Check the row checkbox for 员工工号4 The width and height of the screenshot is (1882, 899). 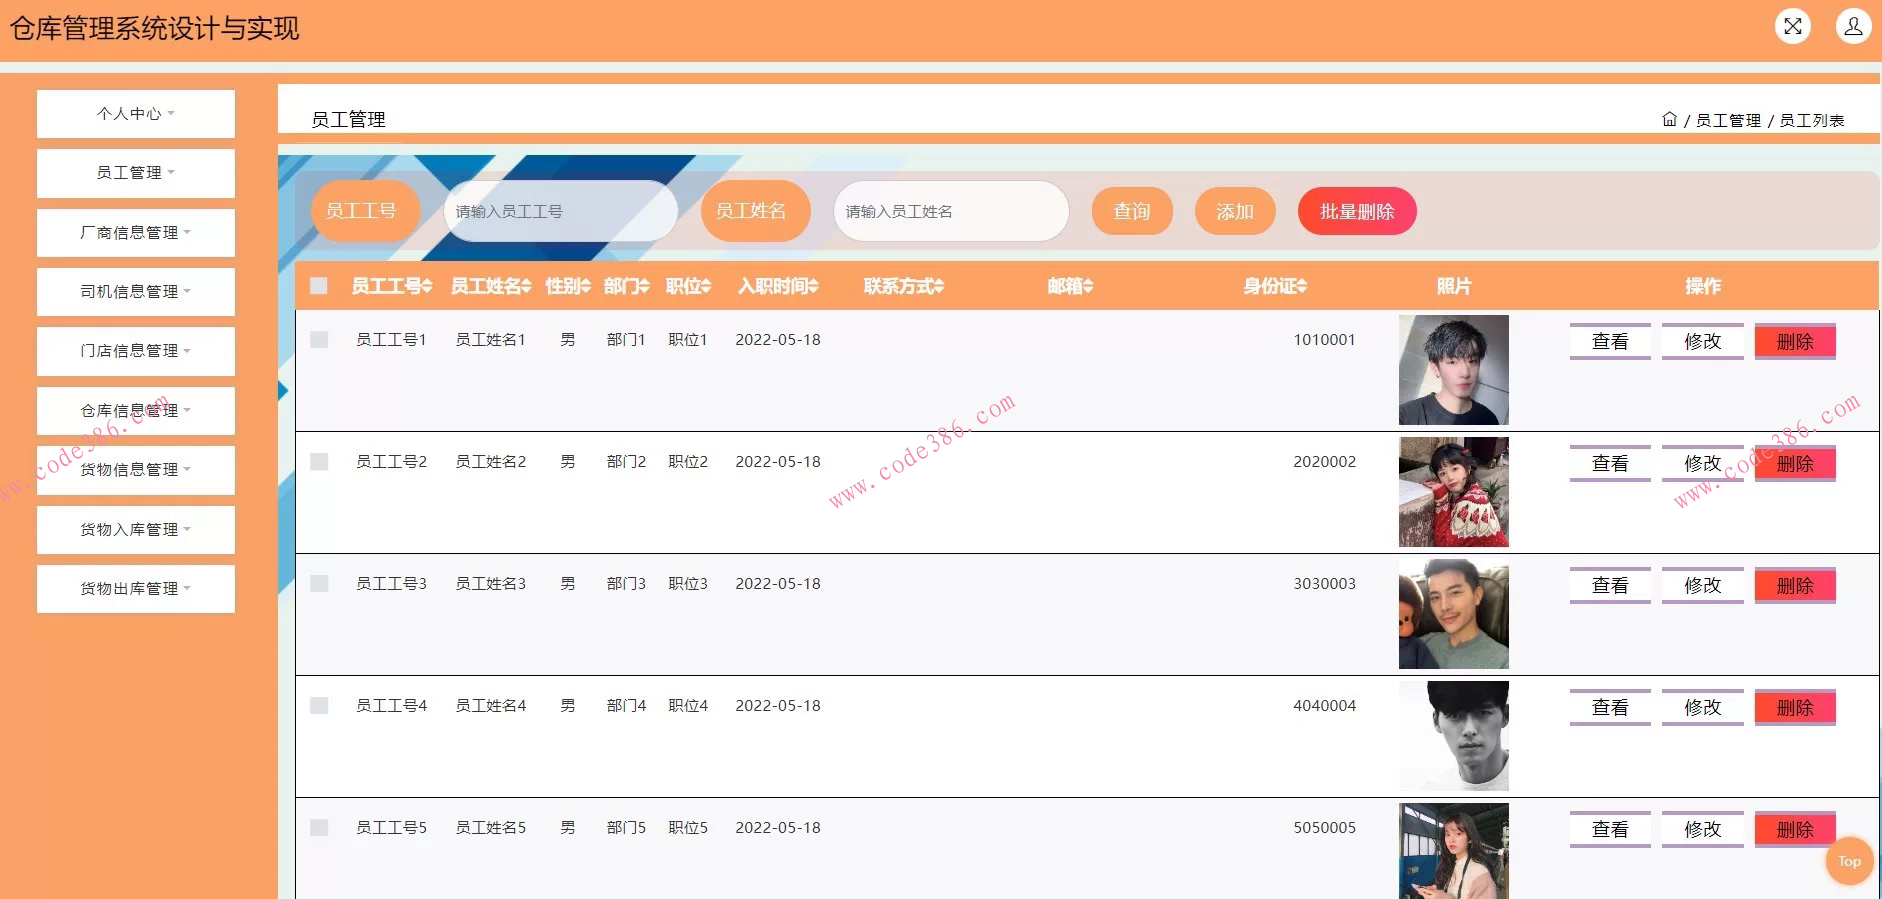coord(319,706)
